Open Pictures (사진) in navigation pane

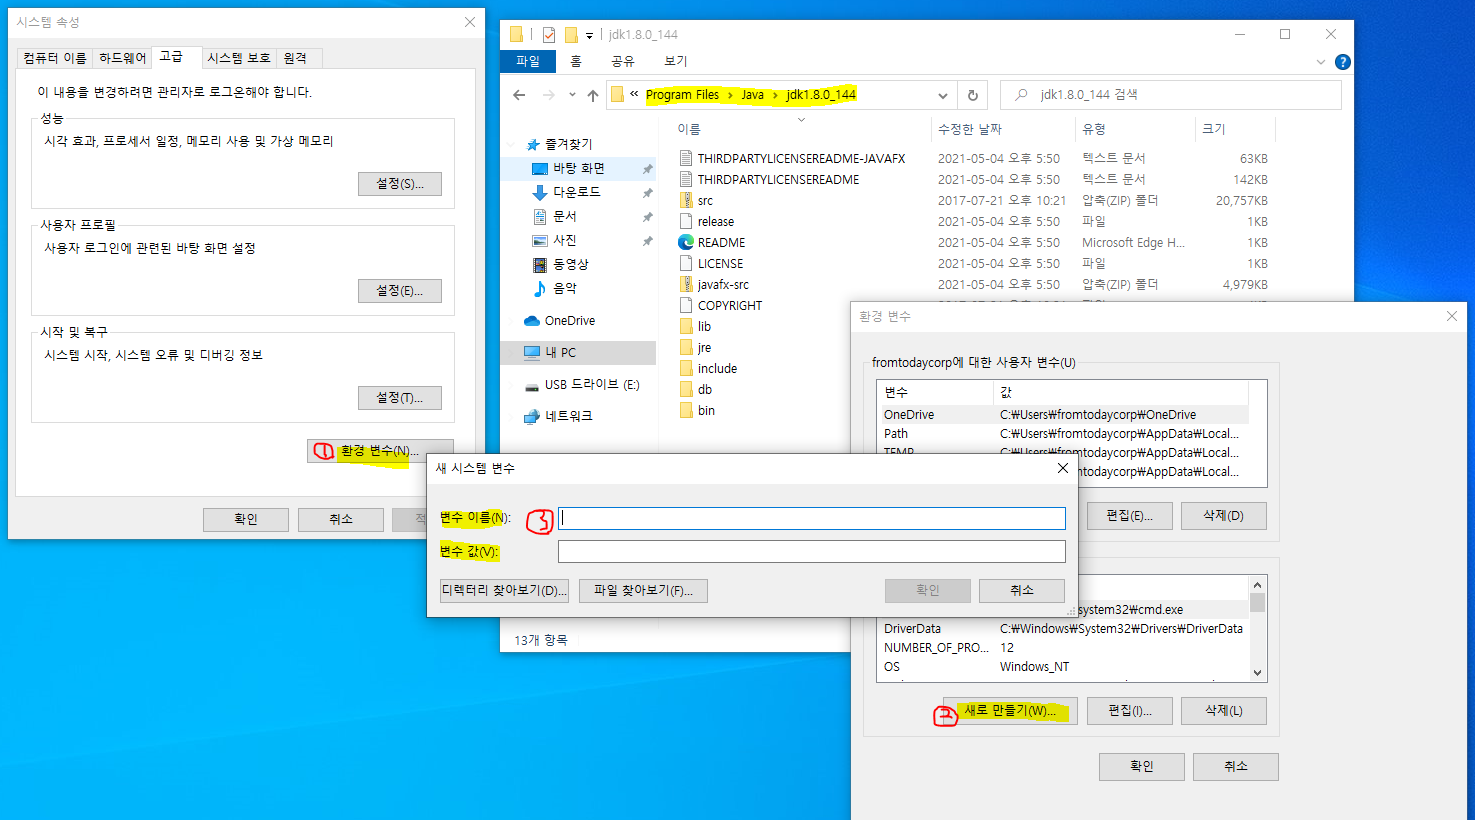[565, 240]
